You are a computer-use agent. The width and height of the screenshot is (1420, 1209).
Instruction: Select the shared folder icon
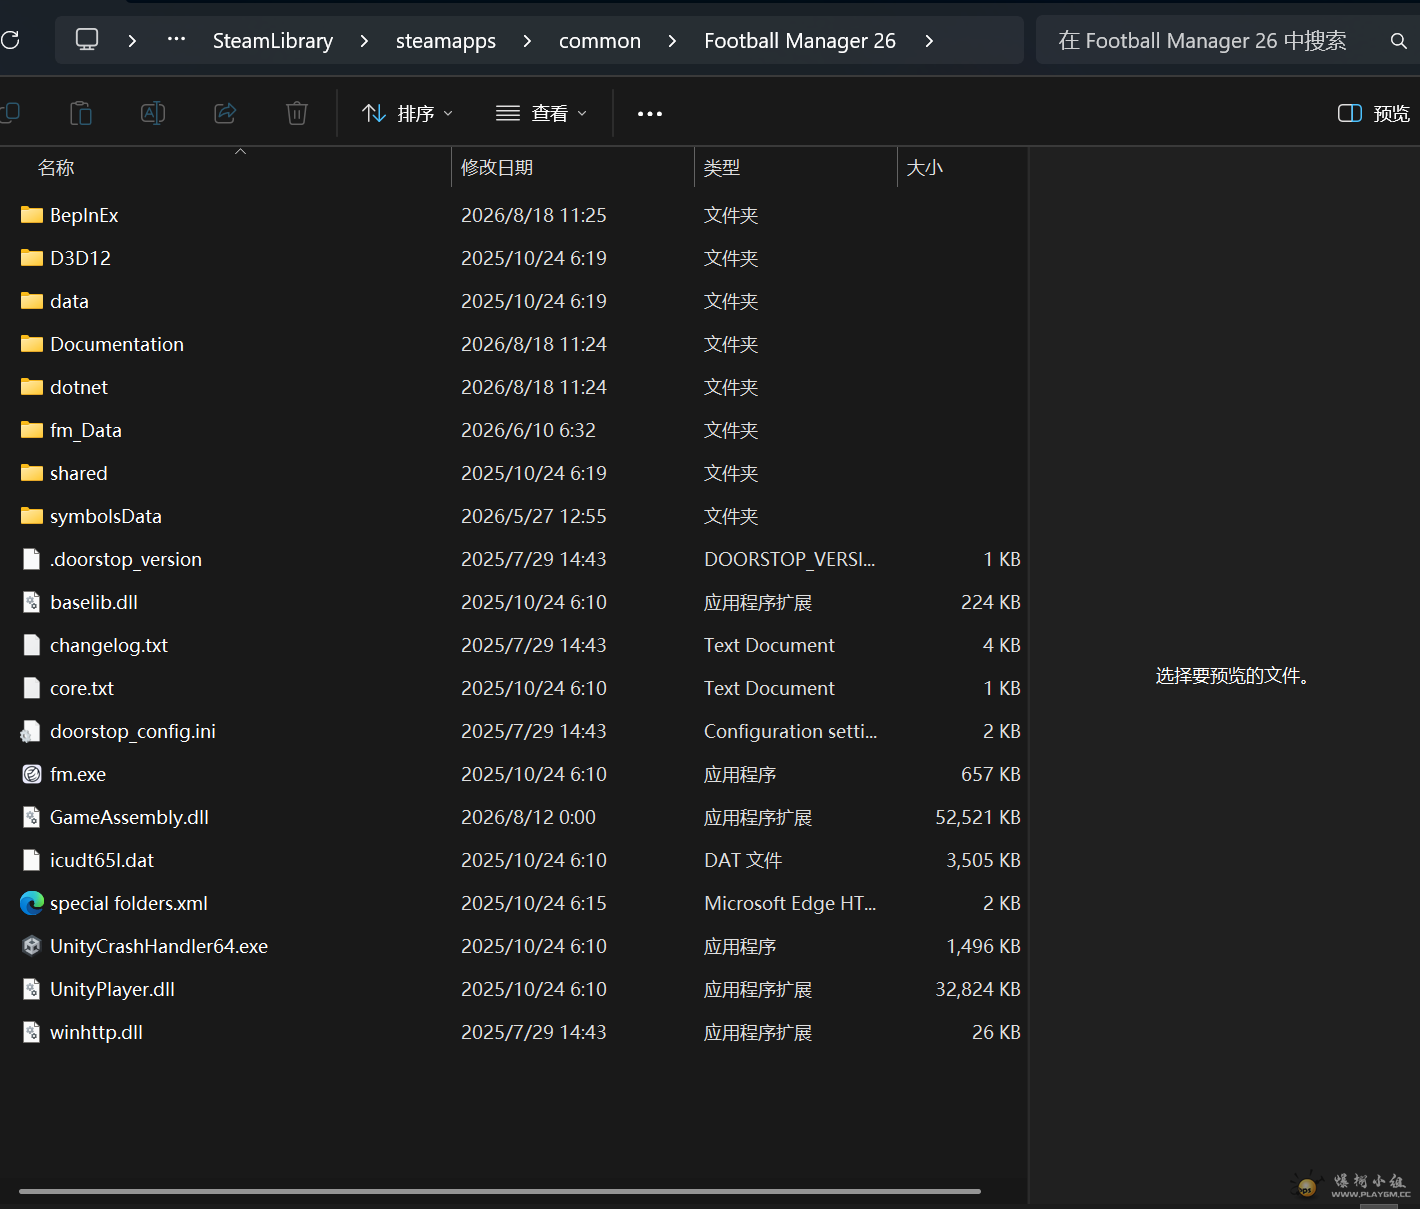(x=32, y=473)
